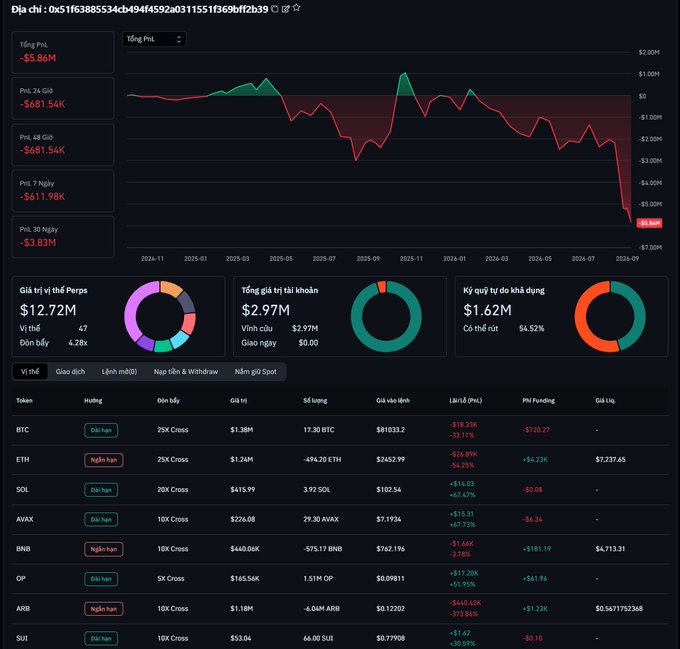
Task: Click the OP token name
Action: pos(21,578)
